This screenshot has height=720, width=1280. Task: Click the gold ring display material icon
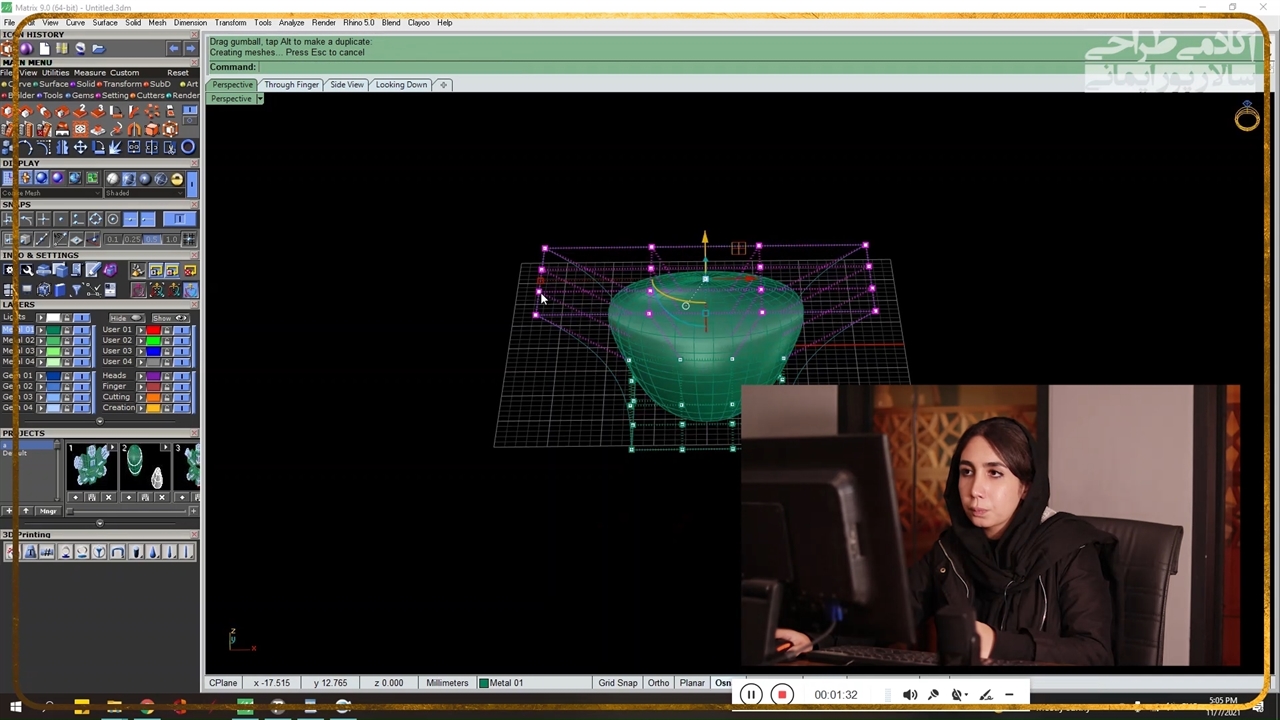[177, 179]
